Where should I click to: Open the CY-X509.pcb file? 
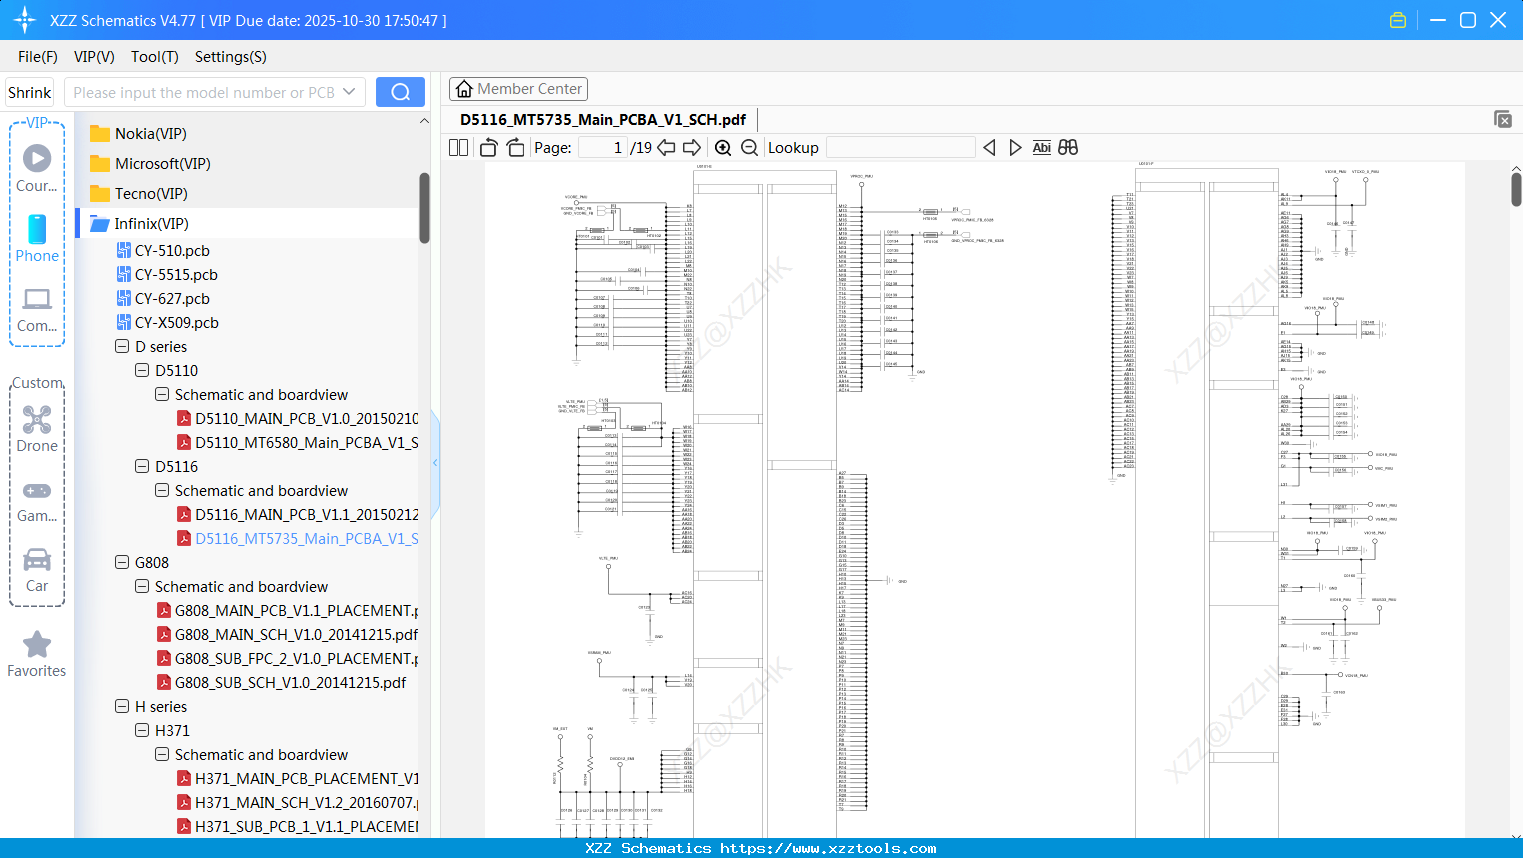tap(167, 323)
